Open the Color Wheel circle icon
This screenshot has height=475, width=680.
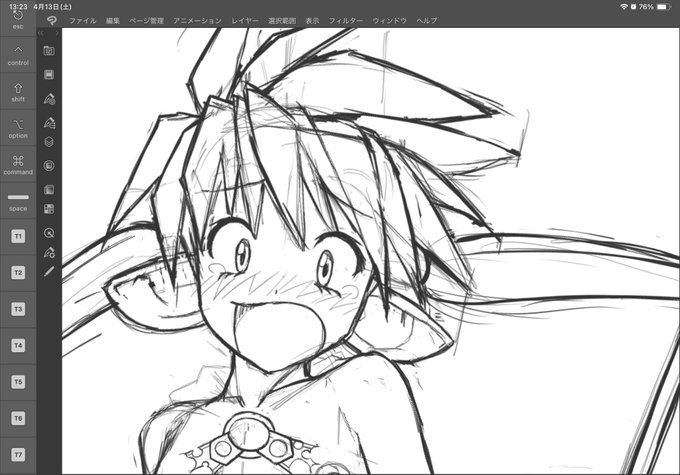(x=49, y=166)
